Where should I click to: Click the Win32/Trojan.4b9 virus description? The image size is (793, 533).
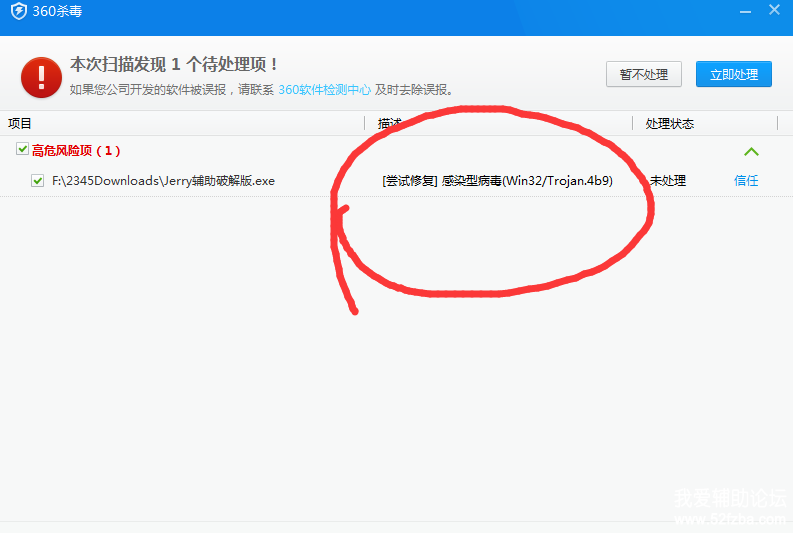point(497,181)
